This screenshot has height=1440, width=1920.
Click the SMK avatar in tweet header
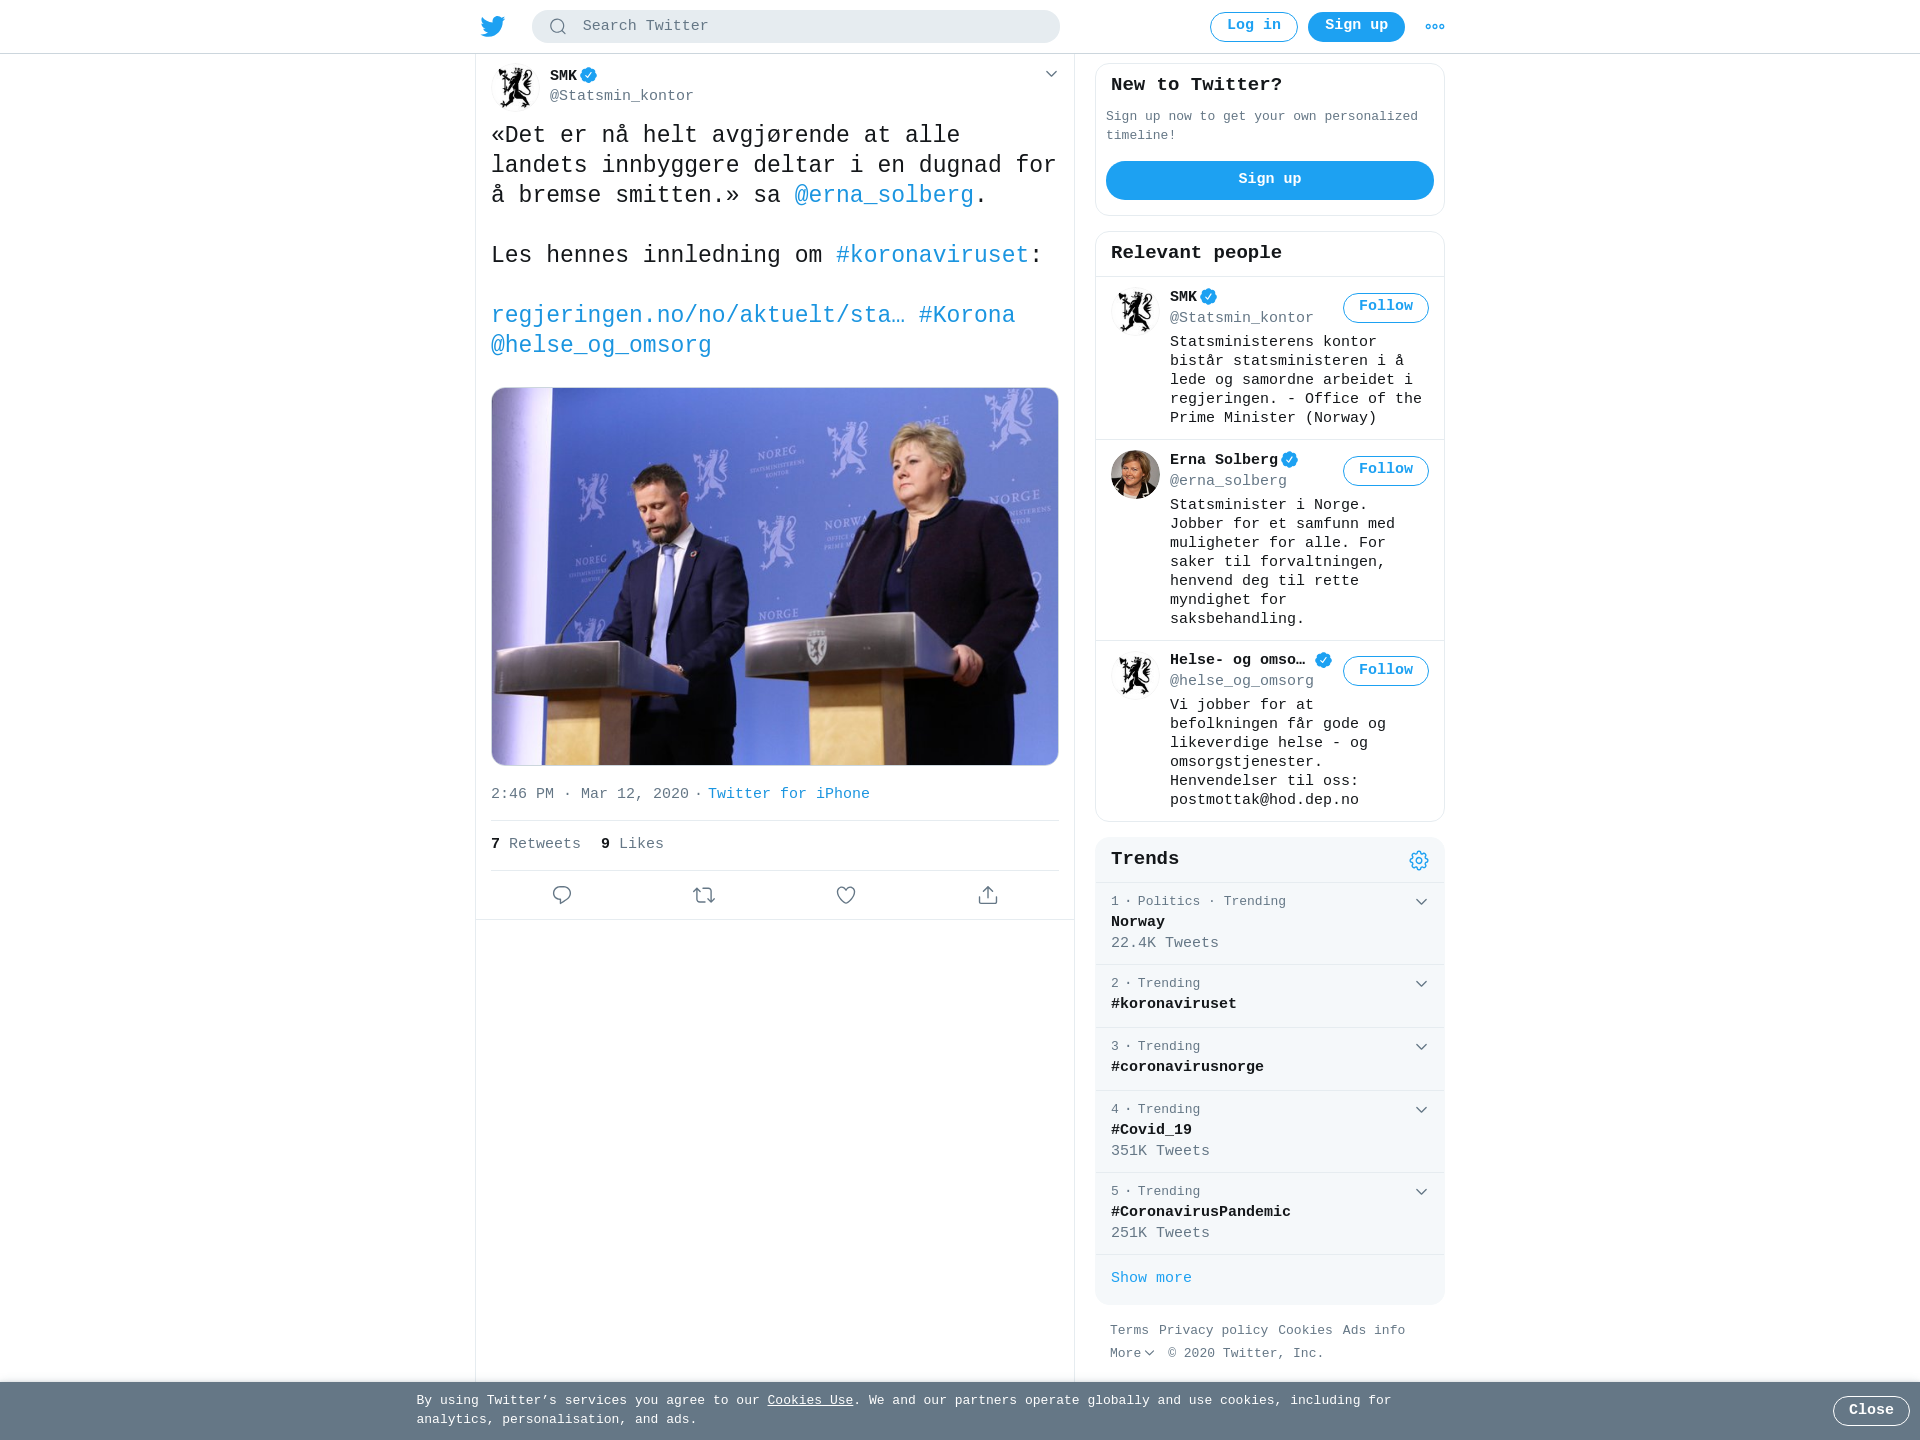click(516, 87)
